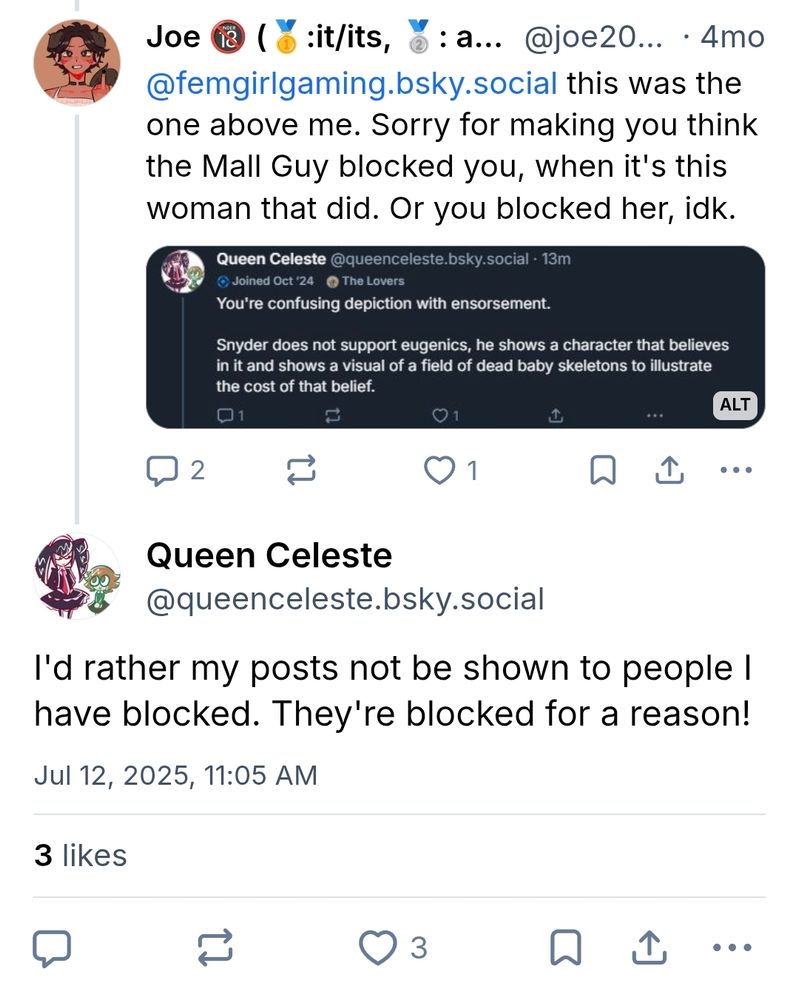
Task: Open Joe's profile avatar
Action: coord(77,62)
